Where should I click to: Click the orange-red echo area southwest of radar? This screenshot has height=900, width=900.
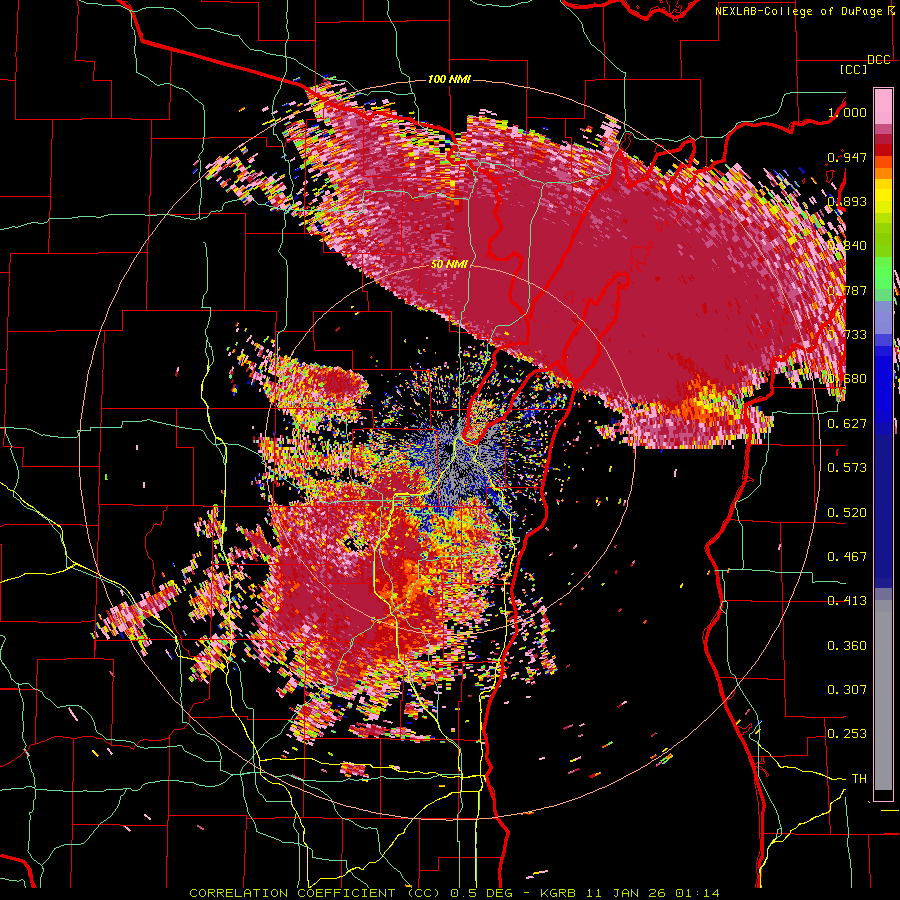point(379,585)
